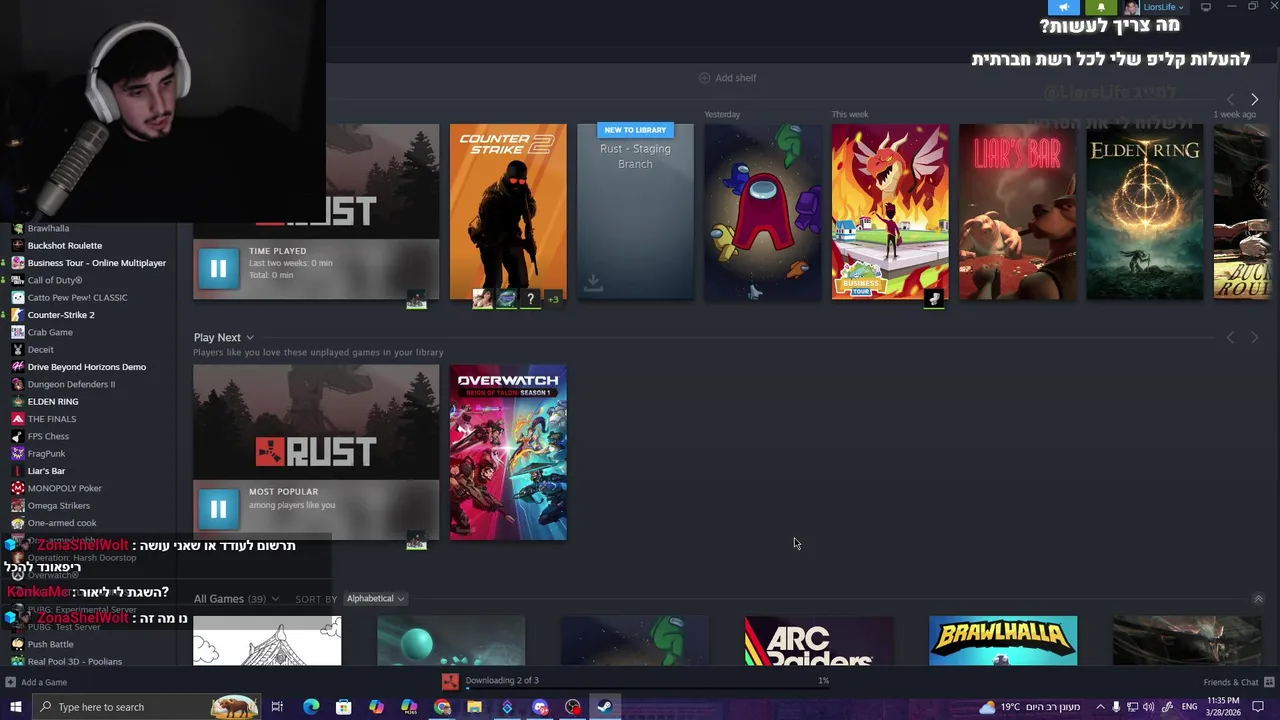Pause the Rust download in MOST POPULAR card
The width and height of the screenshot is (1280, 720).
[x=218, y=509]
